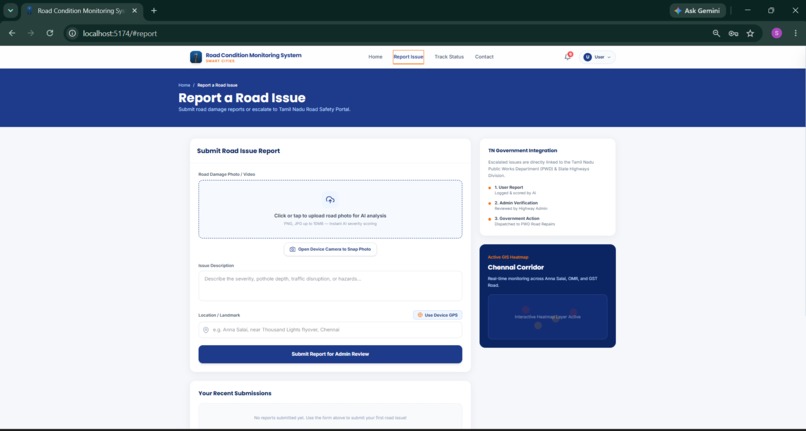Click the '1. User Report' step text
The image size is (806, 431).
click(x=508, y=188)
